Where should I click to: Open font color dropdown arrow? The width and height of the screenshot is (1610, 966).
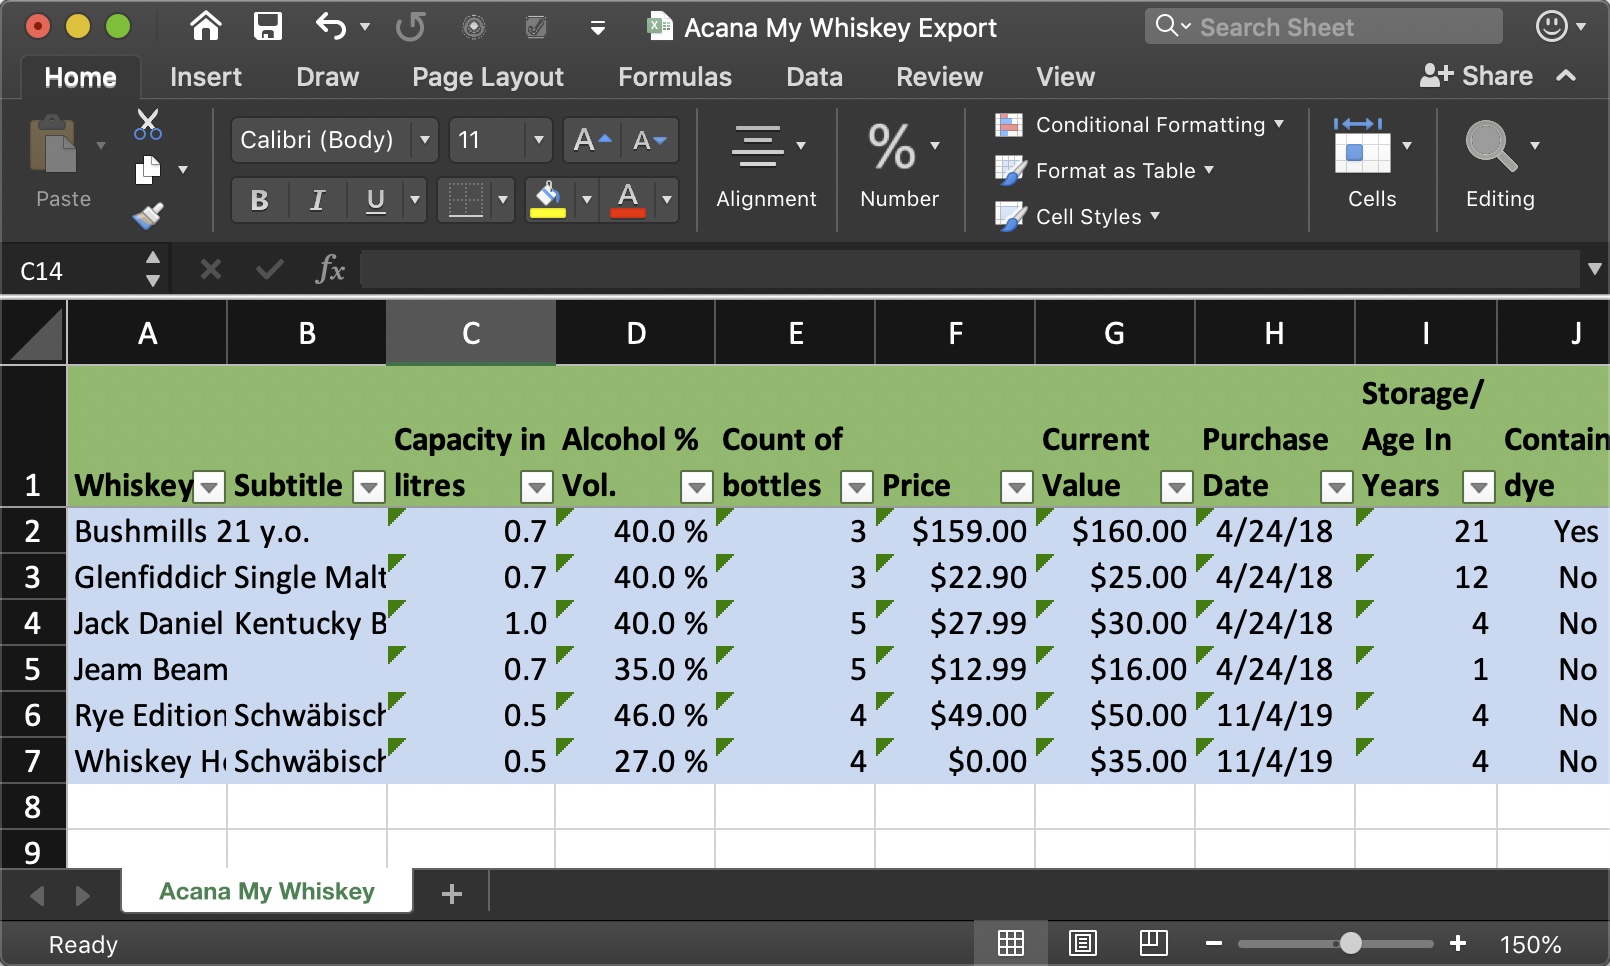[x=667, y=200]
